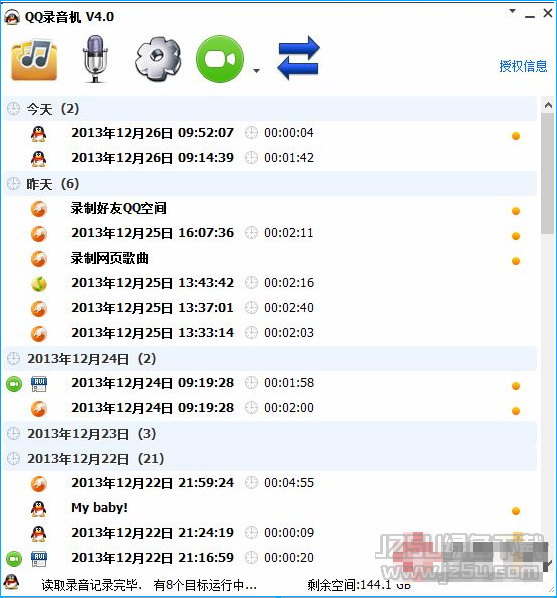Open settings with the gear icon
Viewport: 557px width, 598px height.
click(x=158, y=59)
